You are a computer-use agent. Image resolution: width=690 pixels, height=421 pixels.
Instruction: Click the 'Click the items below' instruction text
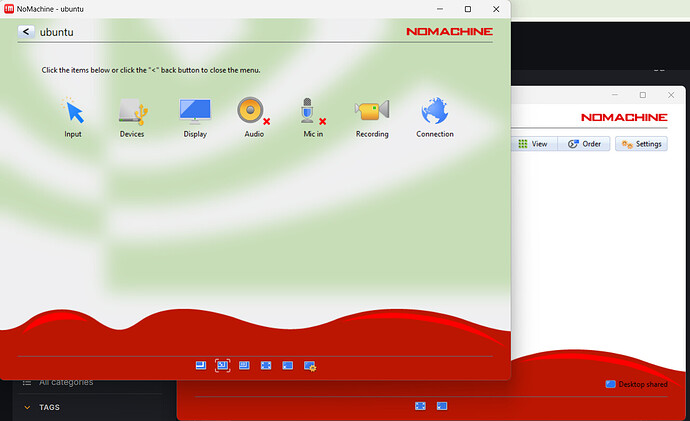click(x=151, y=70)
